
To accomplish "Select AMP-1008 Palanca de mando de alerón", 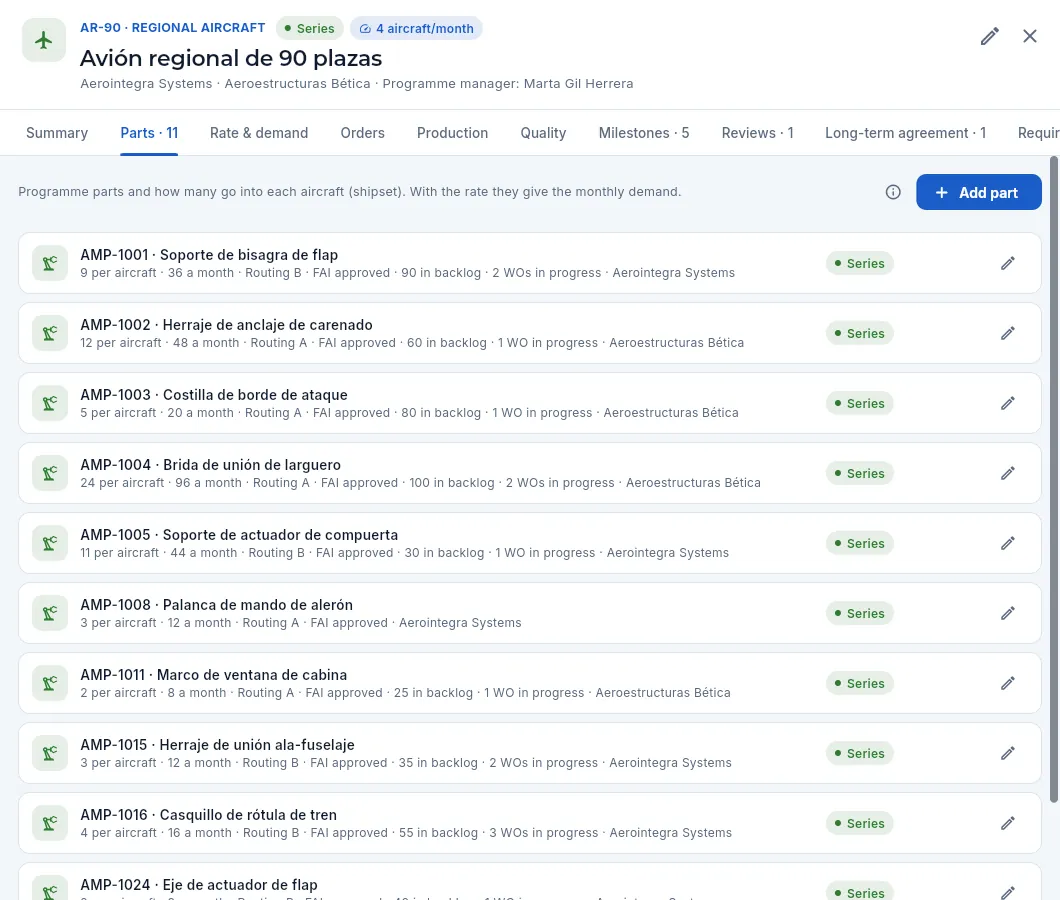I will (529, 613).
